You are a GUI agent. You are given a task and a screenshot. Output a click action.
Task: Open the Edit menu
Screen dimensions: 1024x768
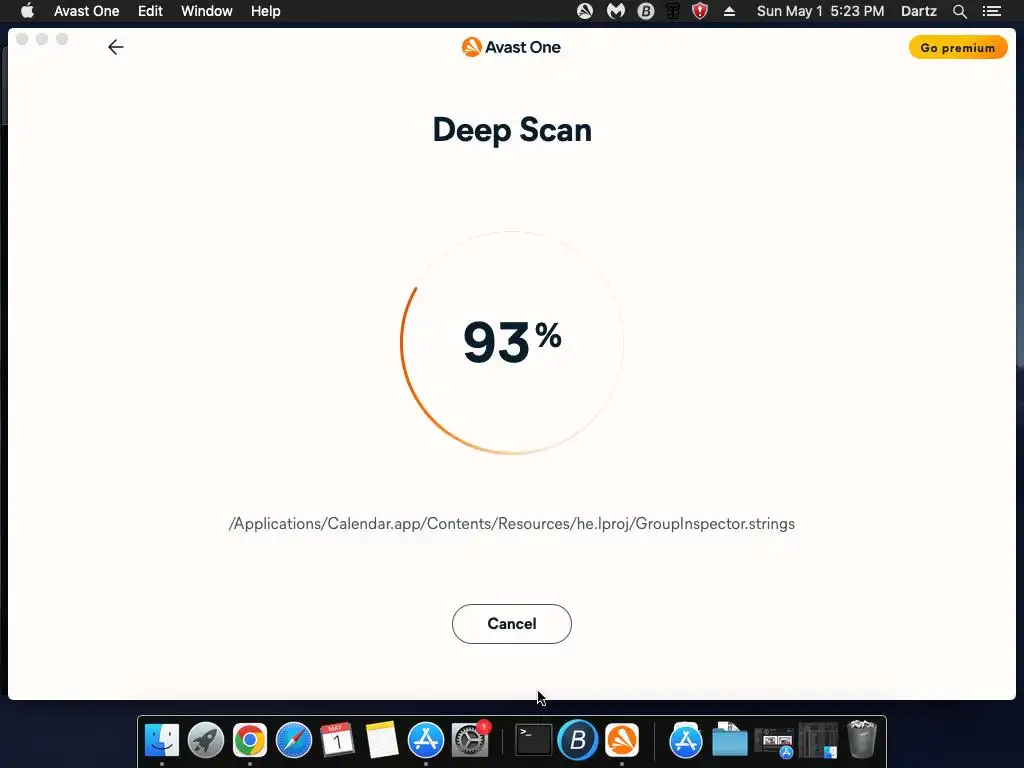[150, 11]
